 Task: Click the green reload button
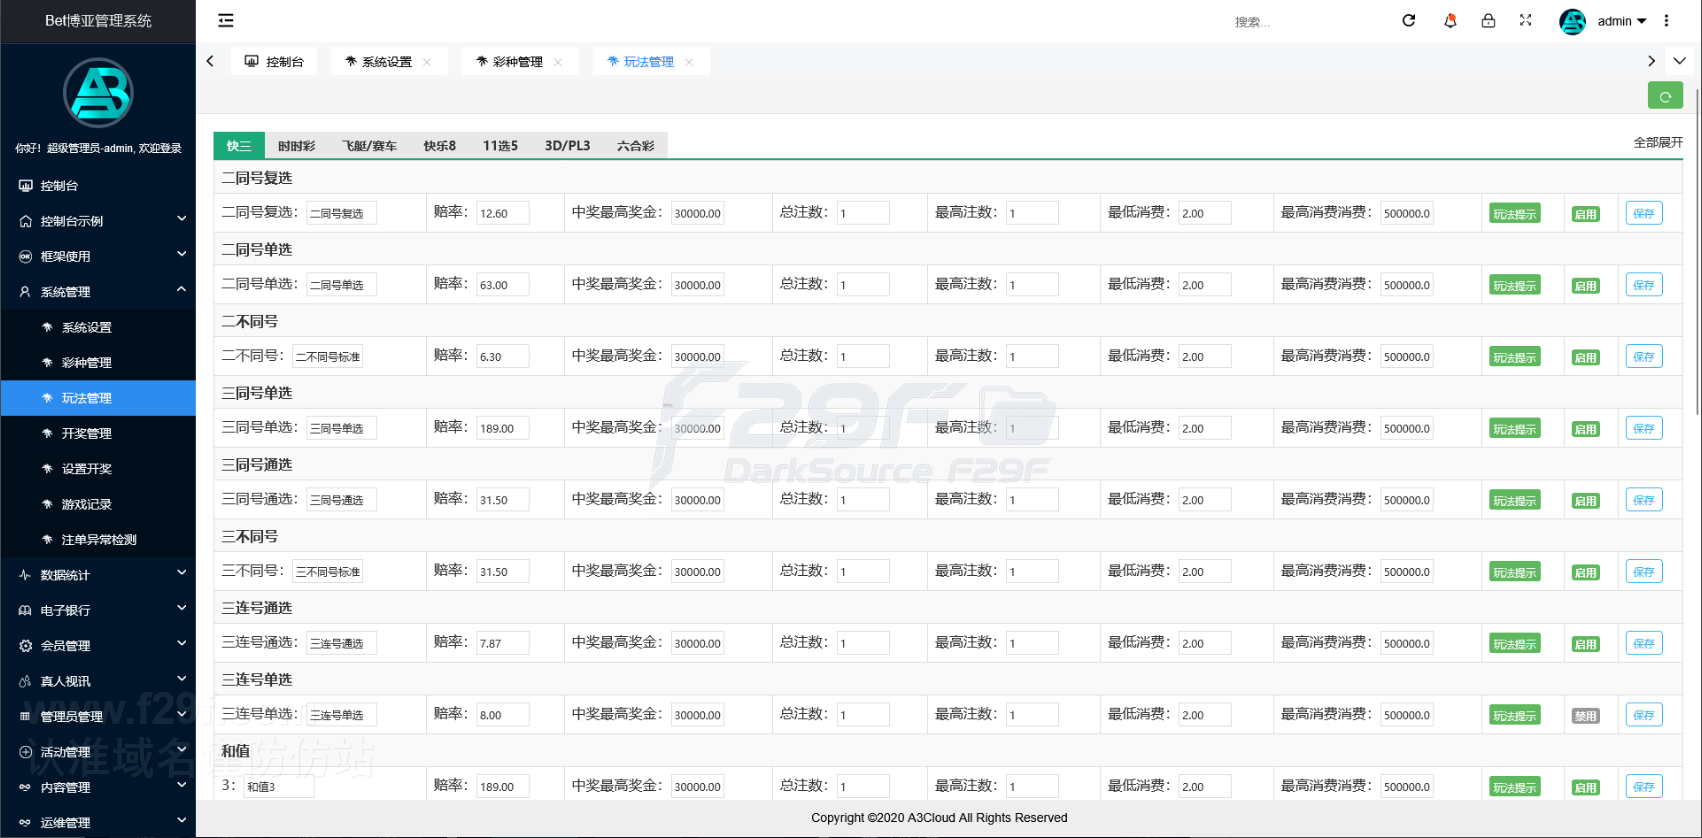1665,96
